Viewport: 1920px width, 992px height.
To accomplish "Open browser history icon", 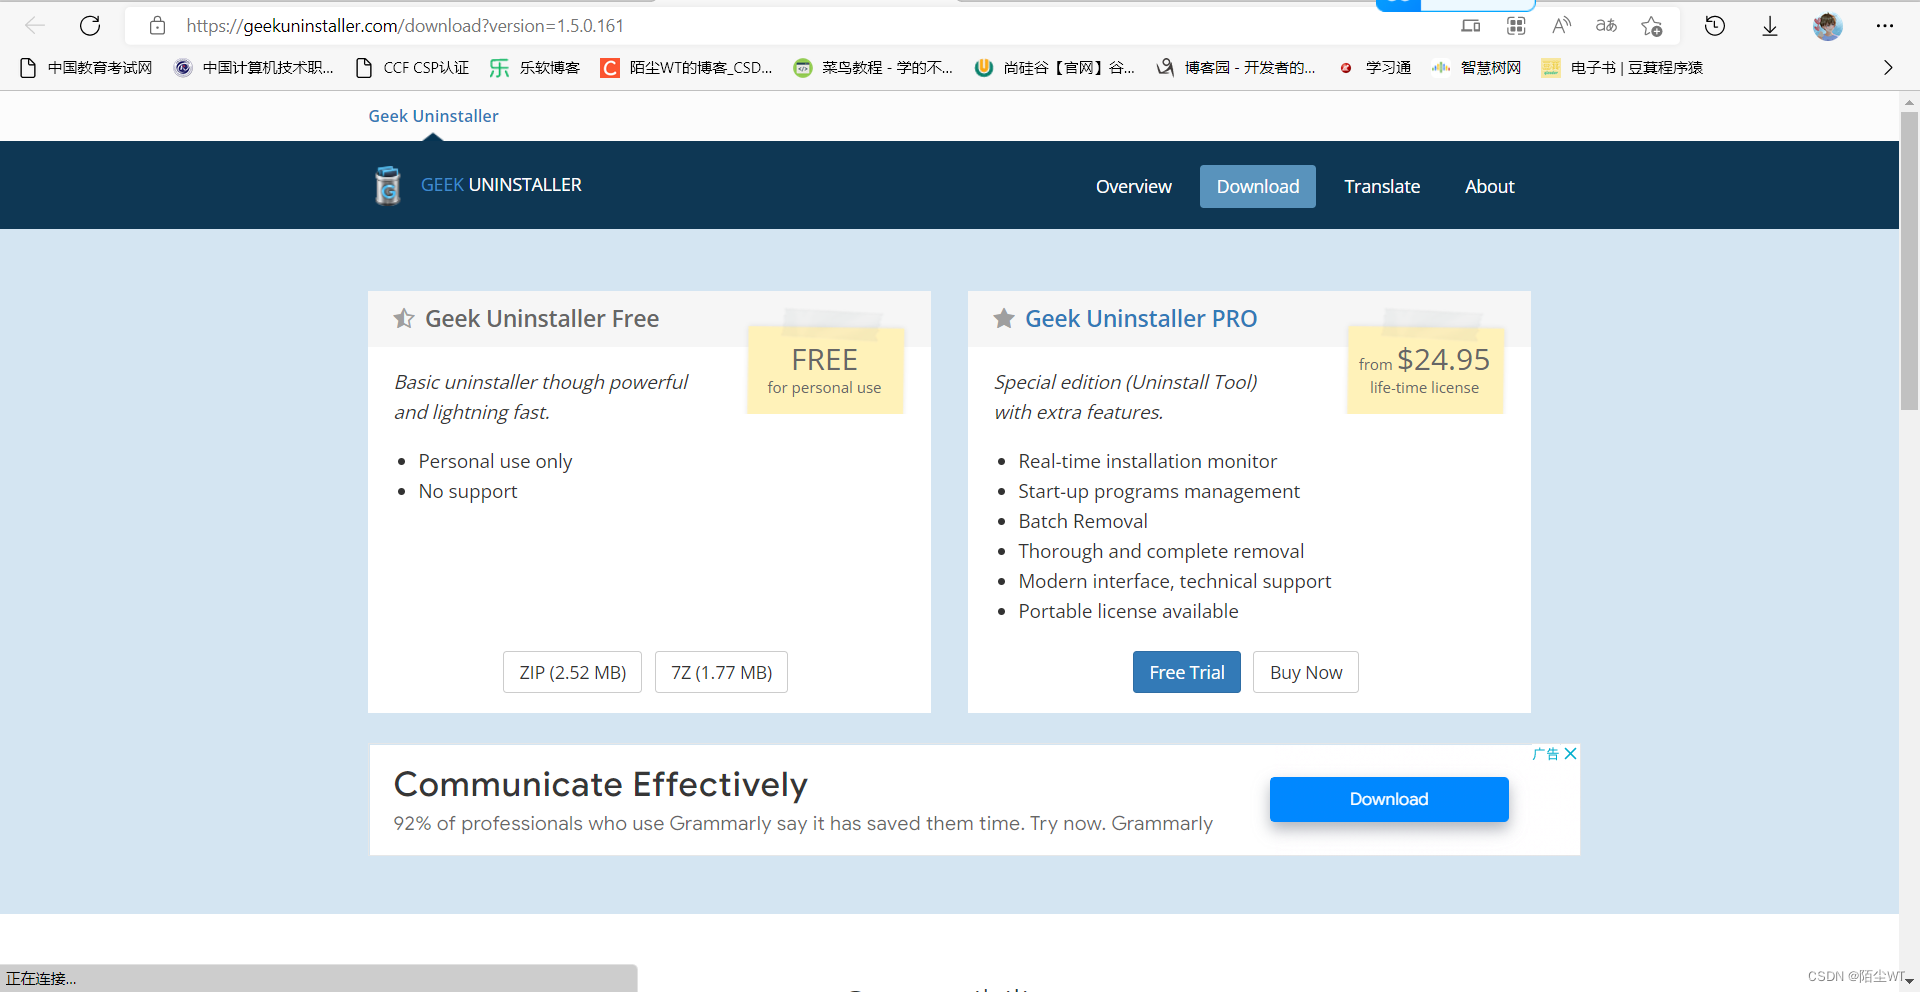I will click(x=1715, y=26).
